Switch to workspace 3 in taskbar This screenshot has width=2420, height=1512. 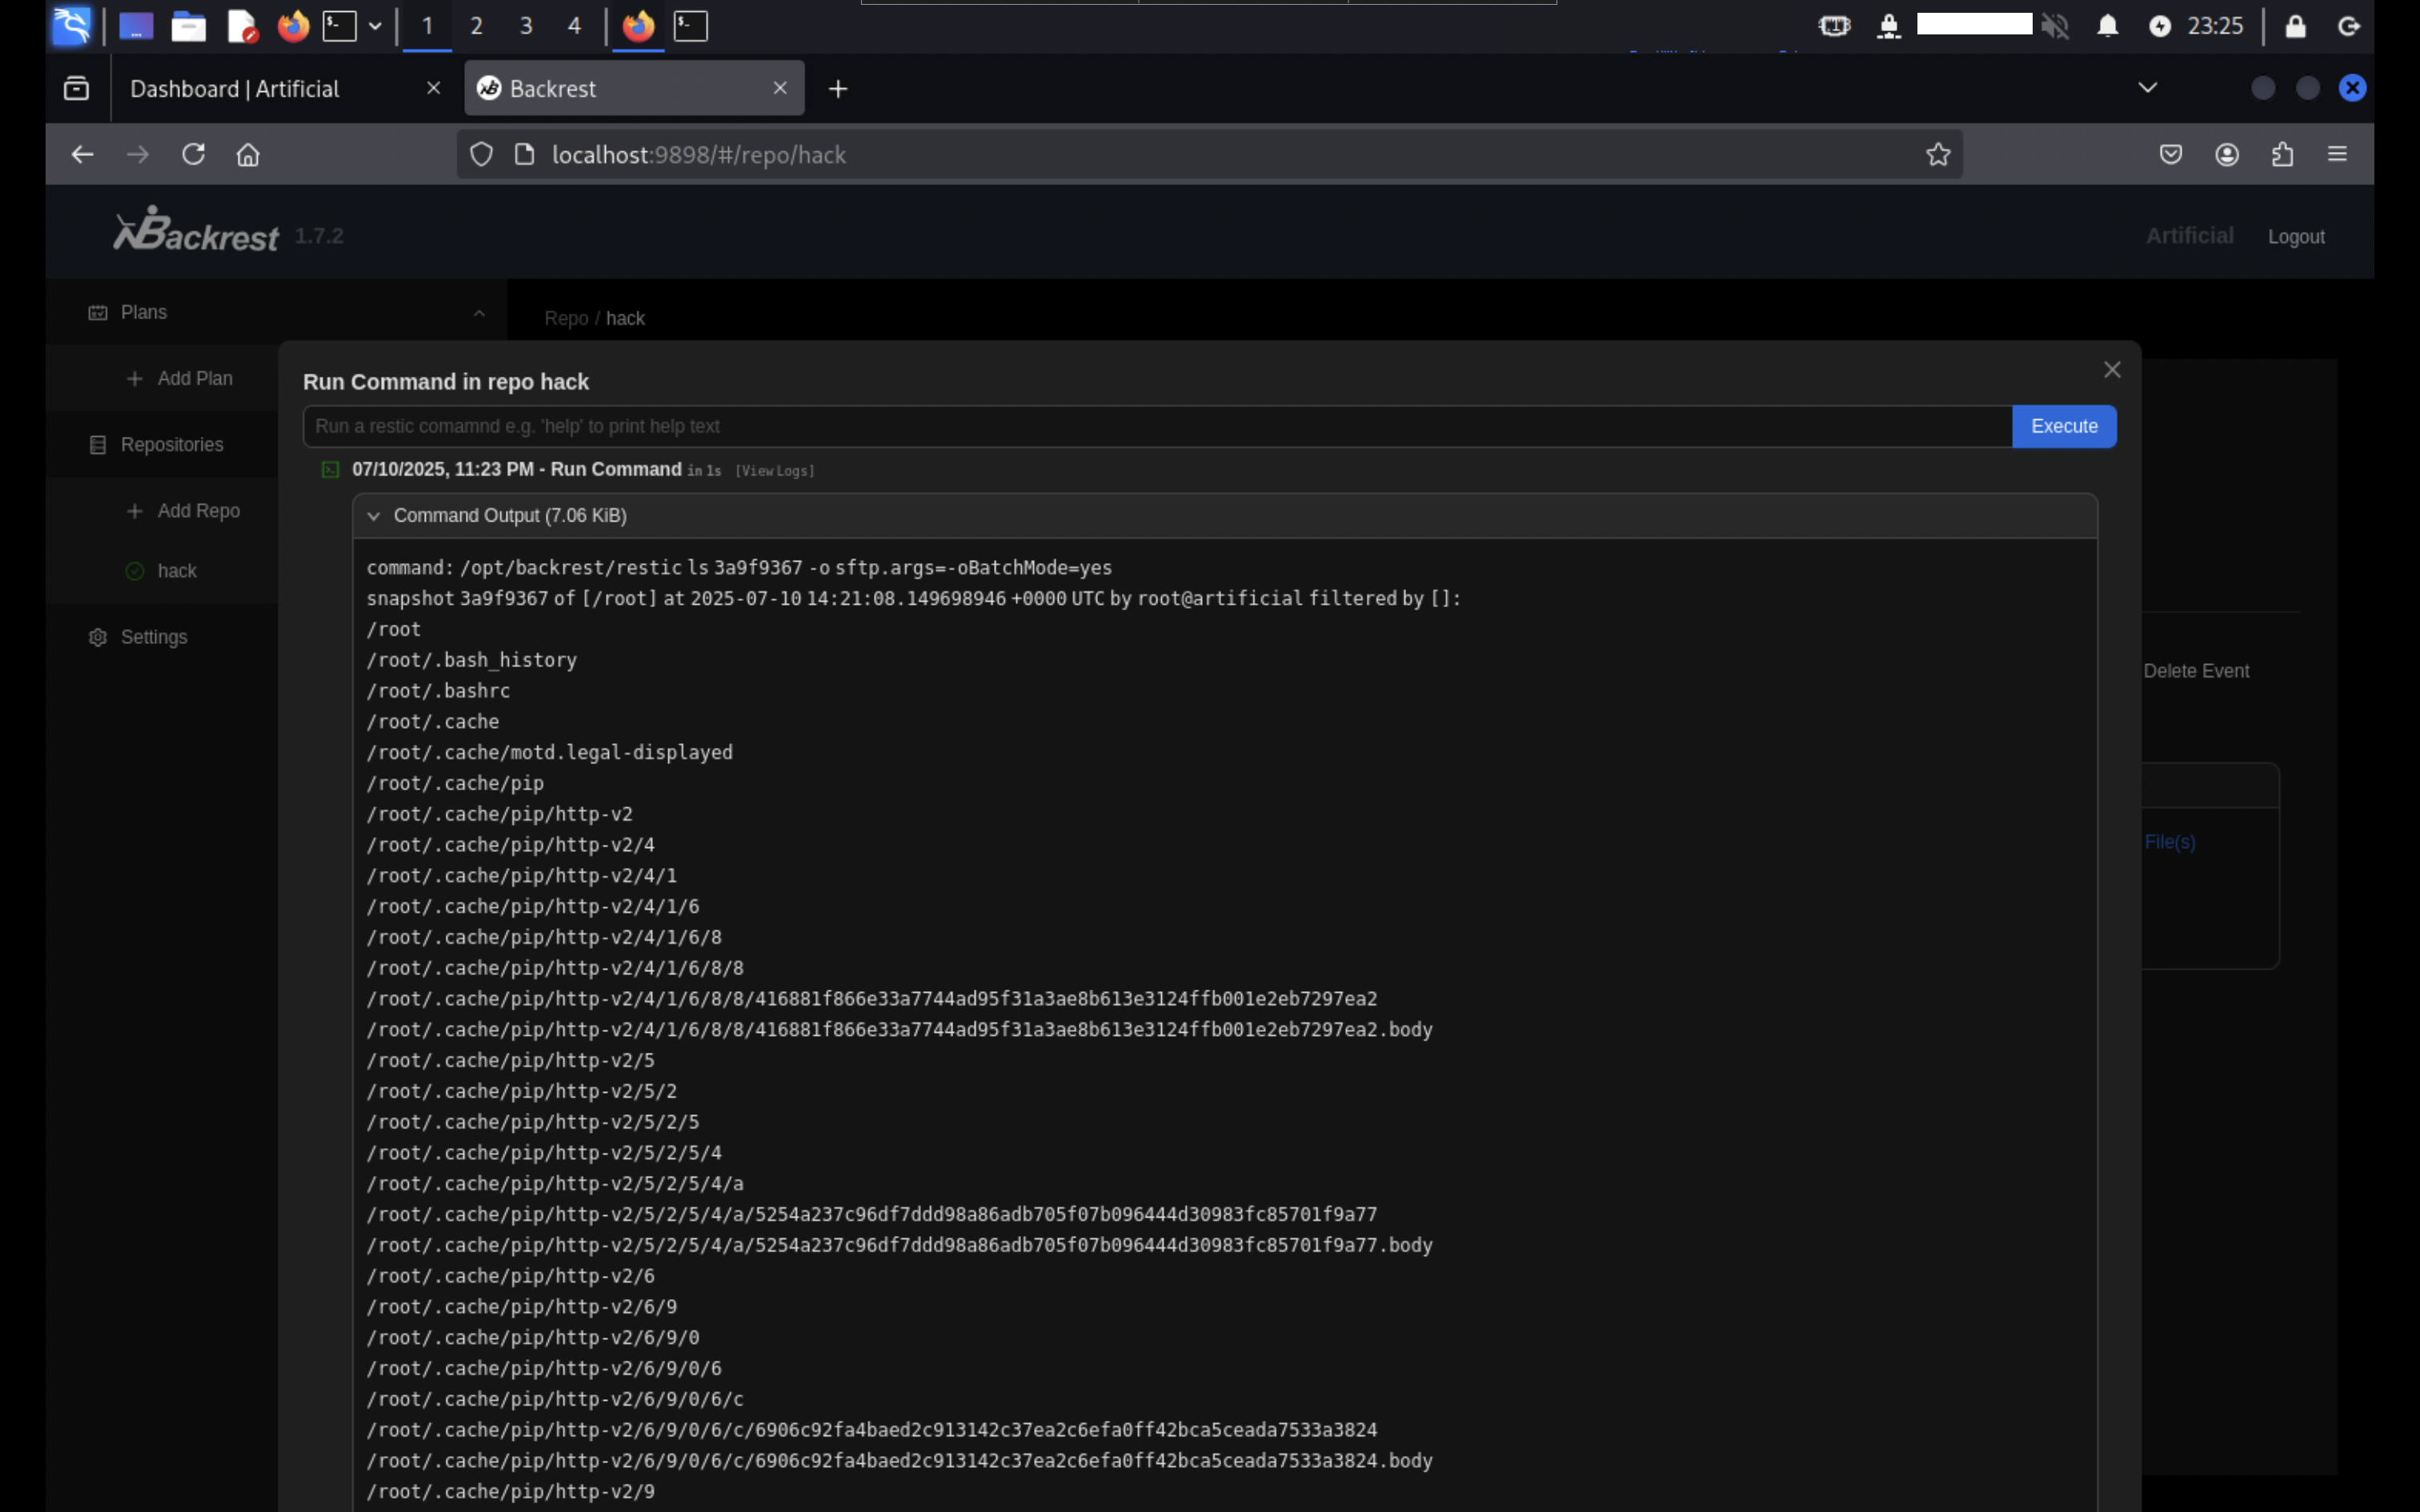tap(526, 26)
